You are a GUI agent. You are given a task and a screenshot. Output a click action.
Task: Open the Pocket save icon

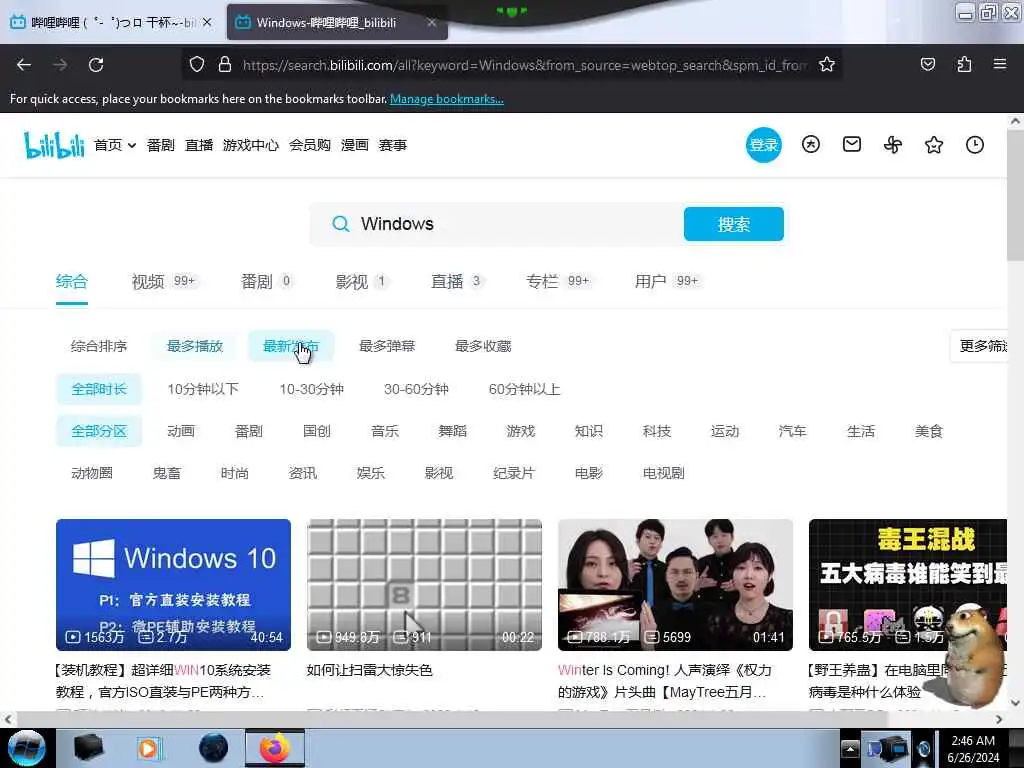927,64
